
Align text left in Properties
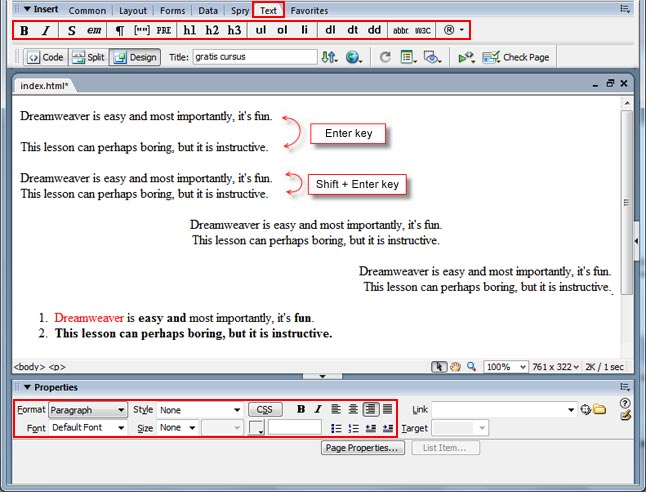[x=336, y=409]
